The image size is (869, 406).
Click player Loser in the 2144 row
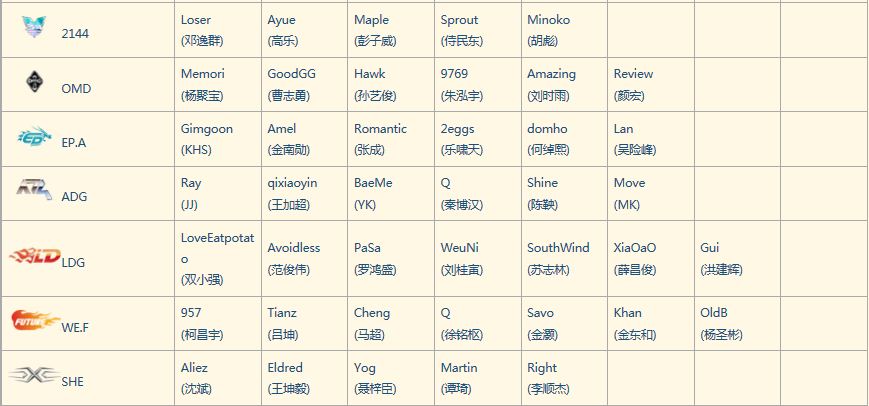(x=196, y=20)
